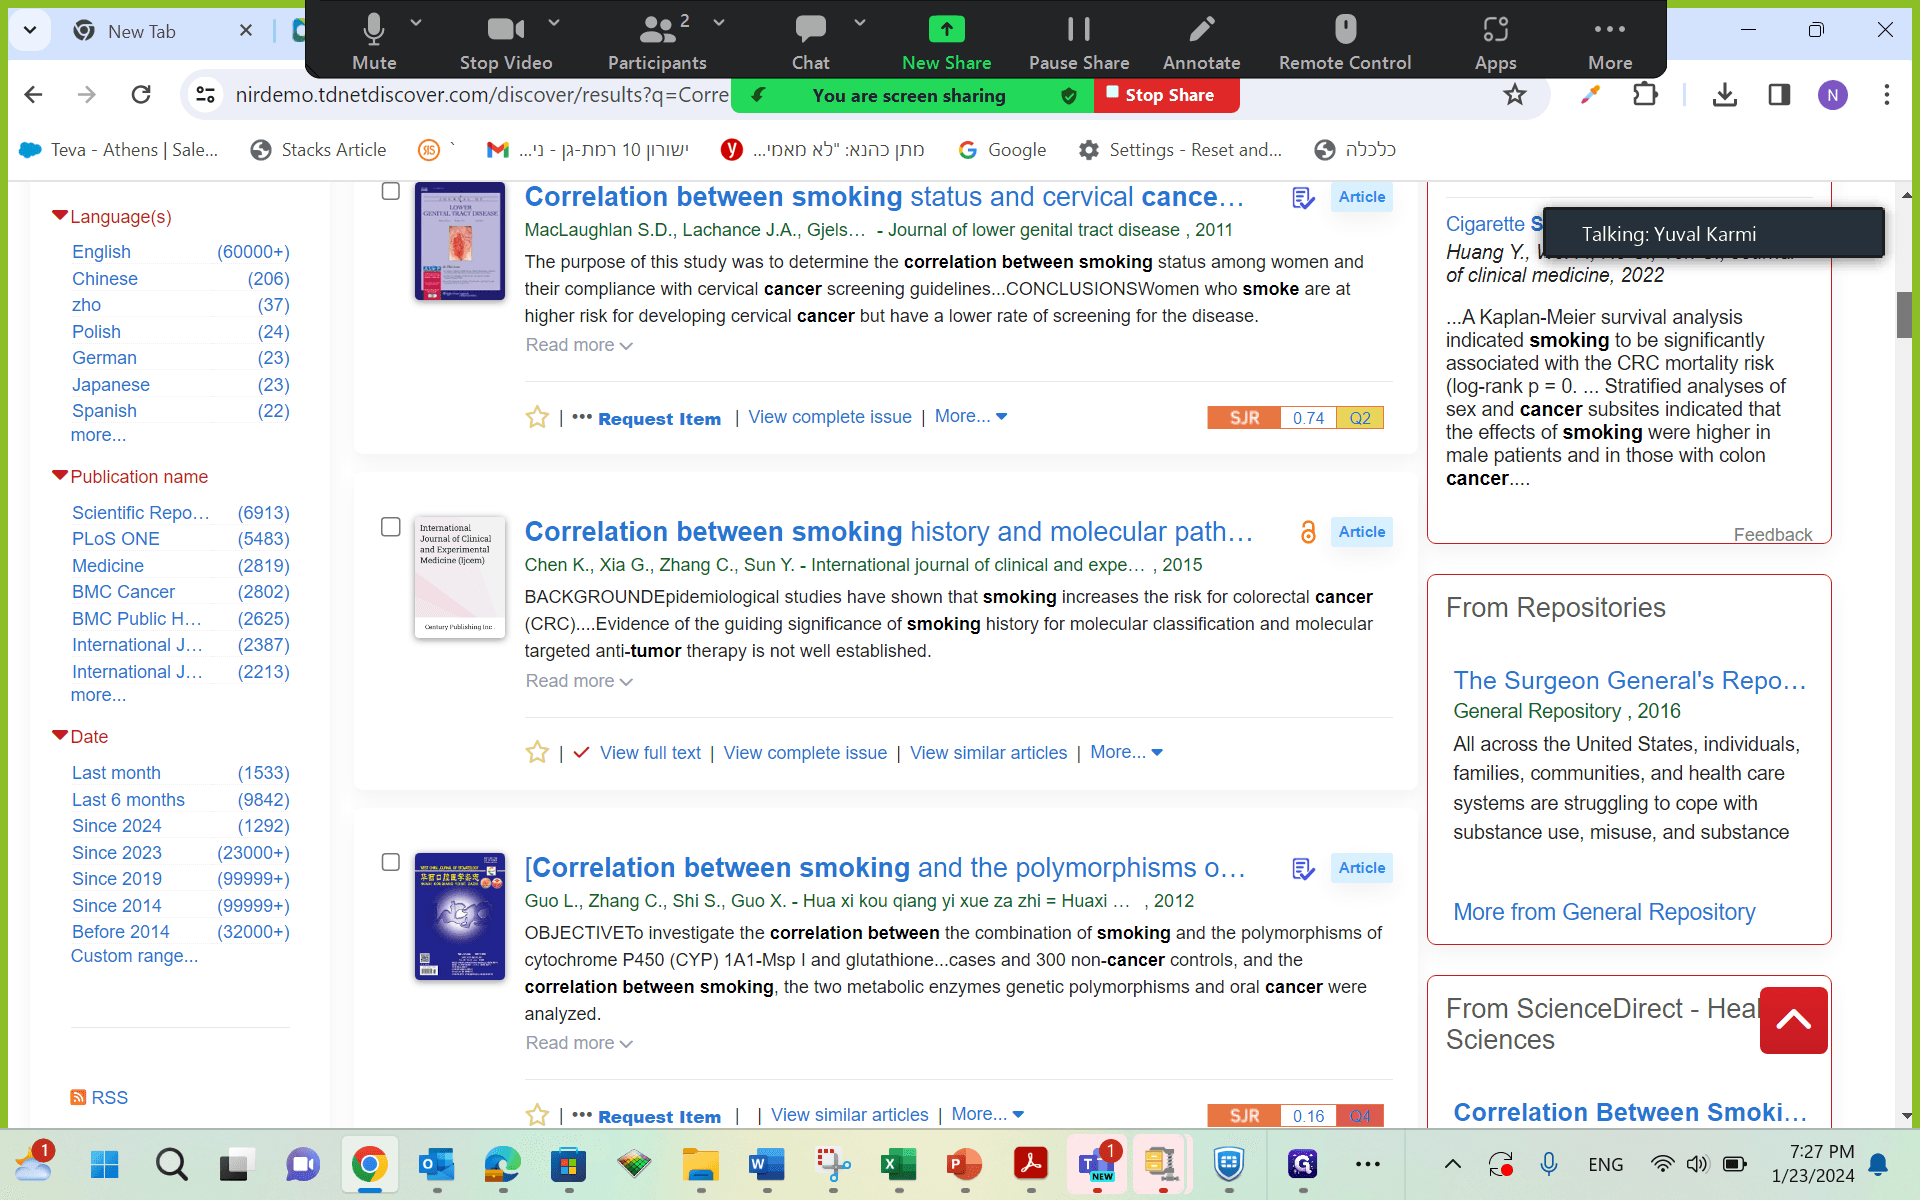Bookmark this page with the star icon
The image size is (1920, 1200).
coord(1515,95)
